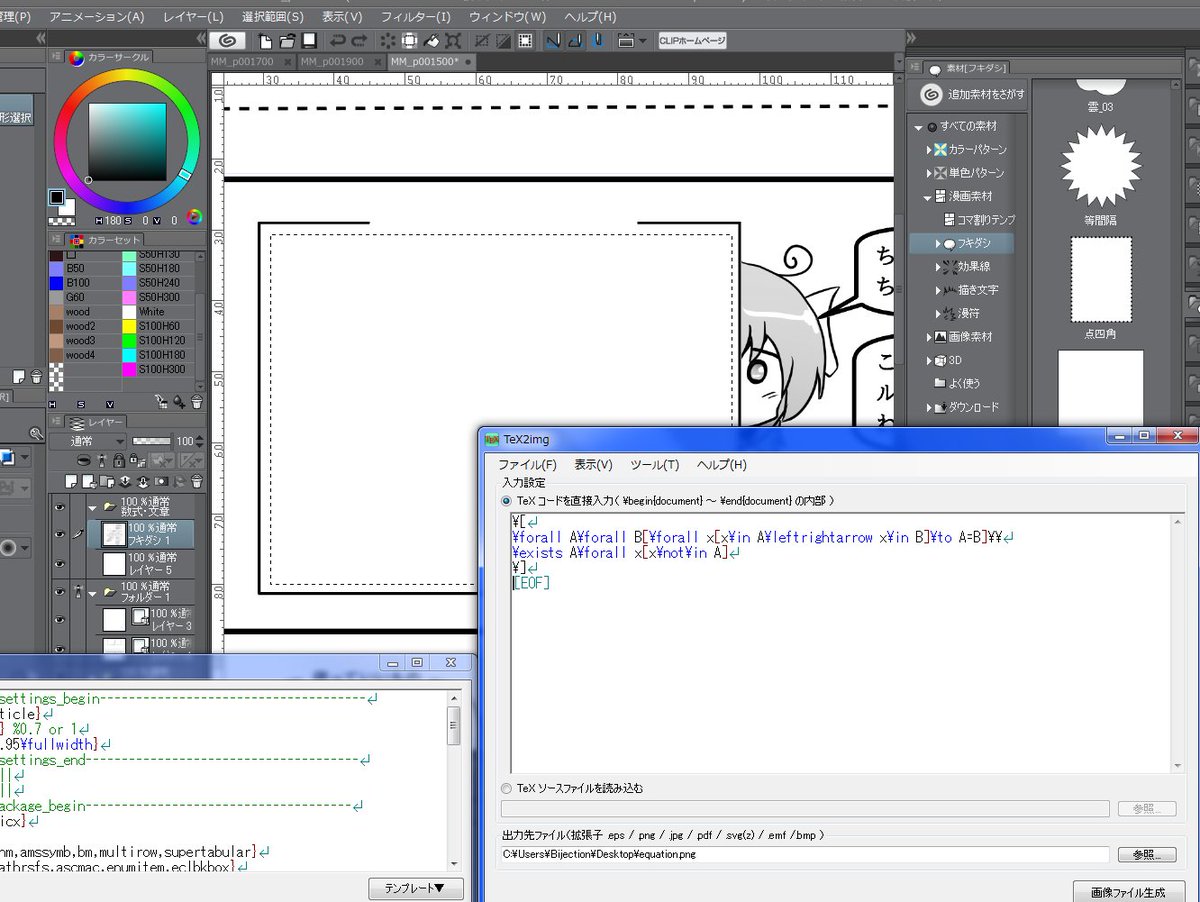
Task: Create a new canvas with New file icon
Action: coord(265,41)
